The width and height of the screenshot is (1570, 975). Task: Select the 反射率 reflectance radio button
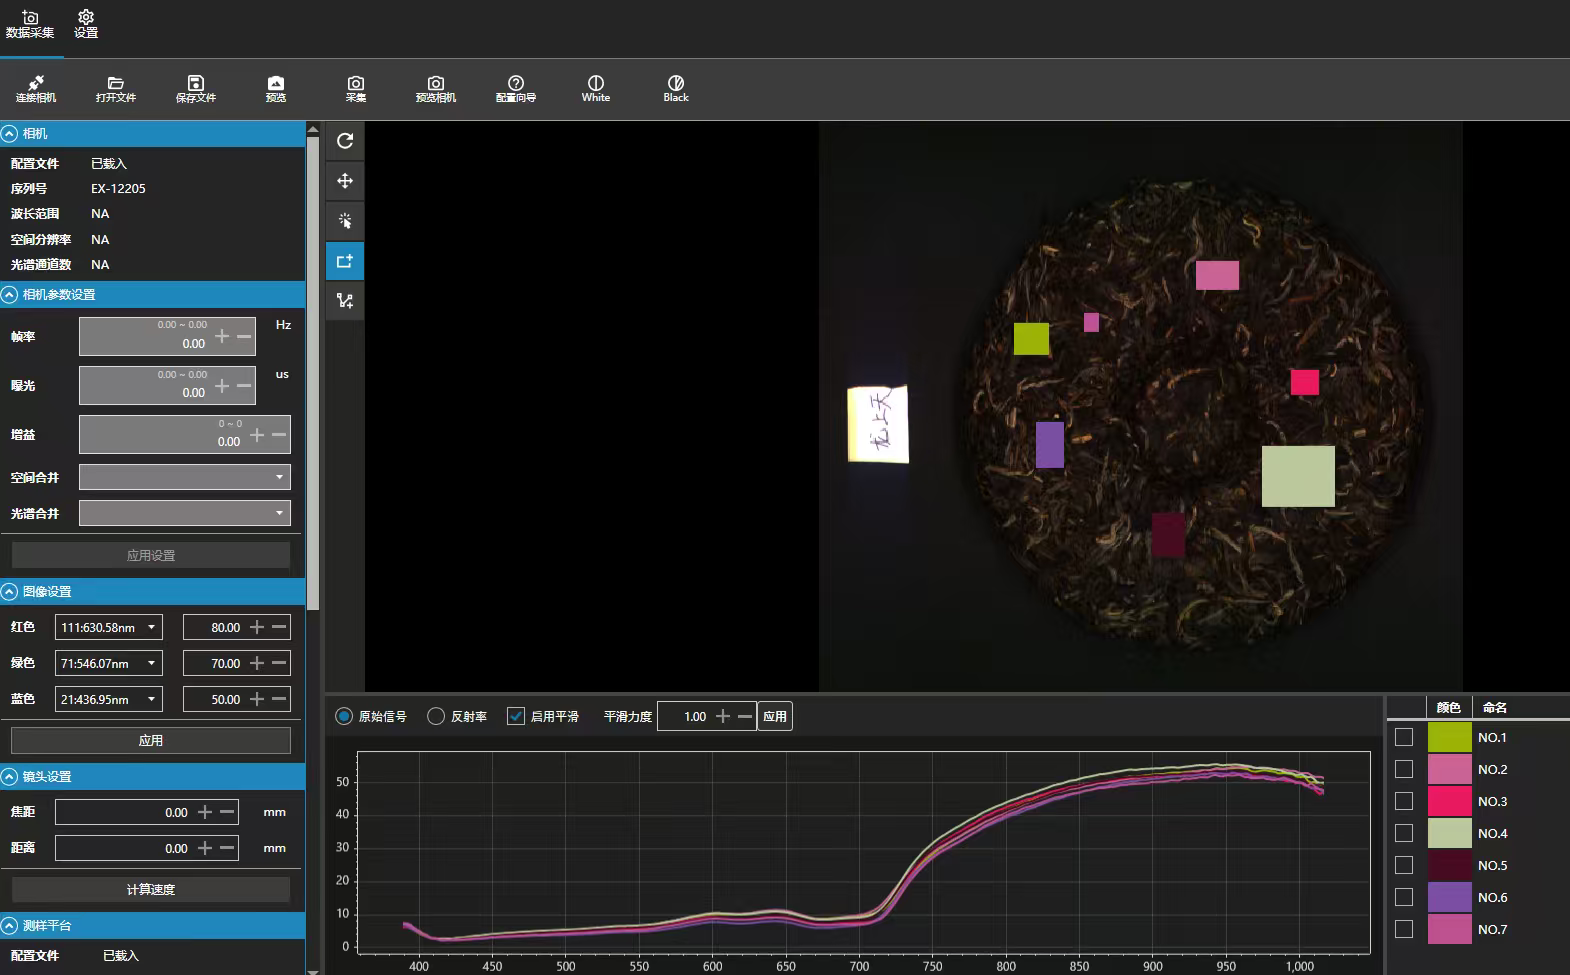coord(436,716)
